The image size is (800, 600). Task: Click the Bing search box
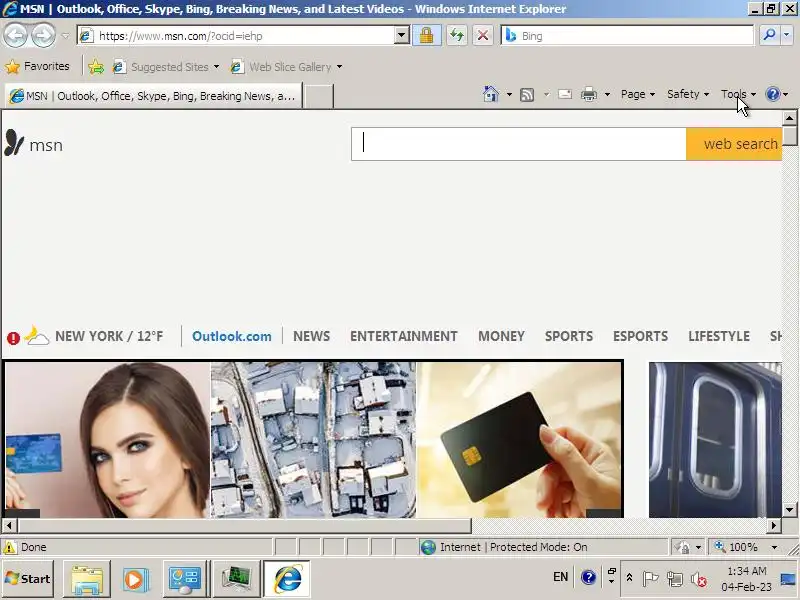coord(628,36)
